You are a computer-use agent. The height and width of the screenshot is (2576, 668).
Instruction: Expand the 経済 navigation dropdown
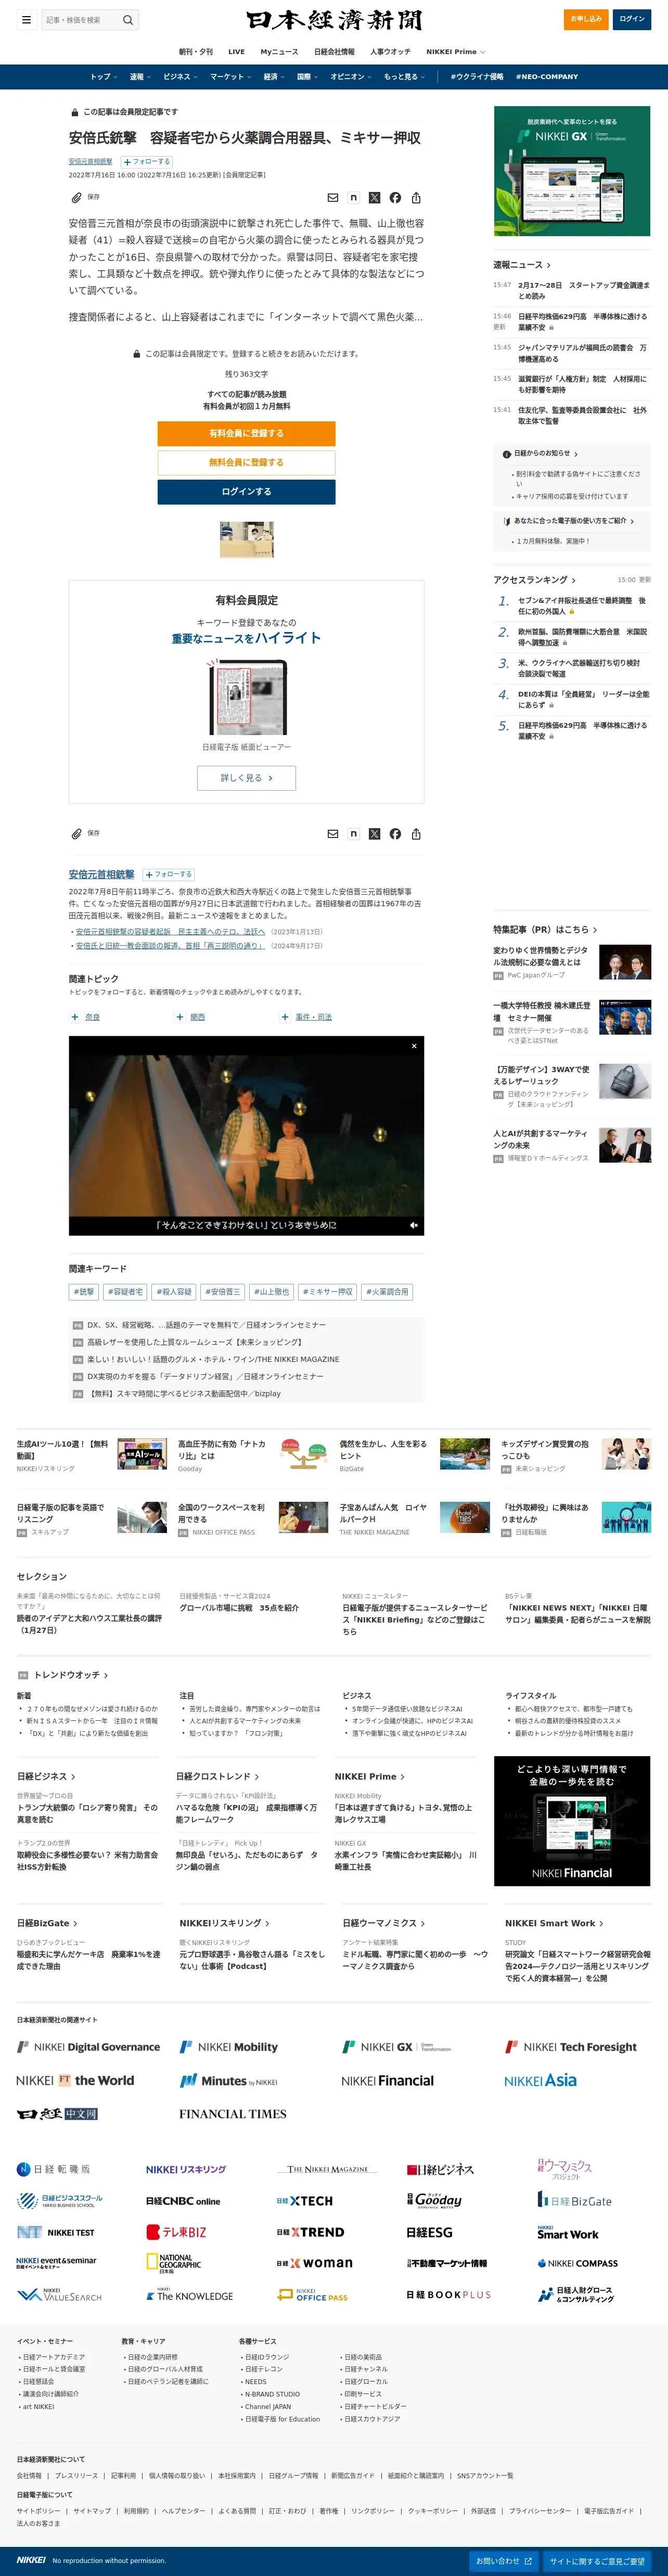point(274,76)
